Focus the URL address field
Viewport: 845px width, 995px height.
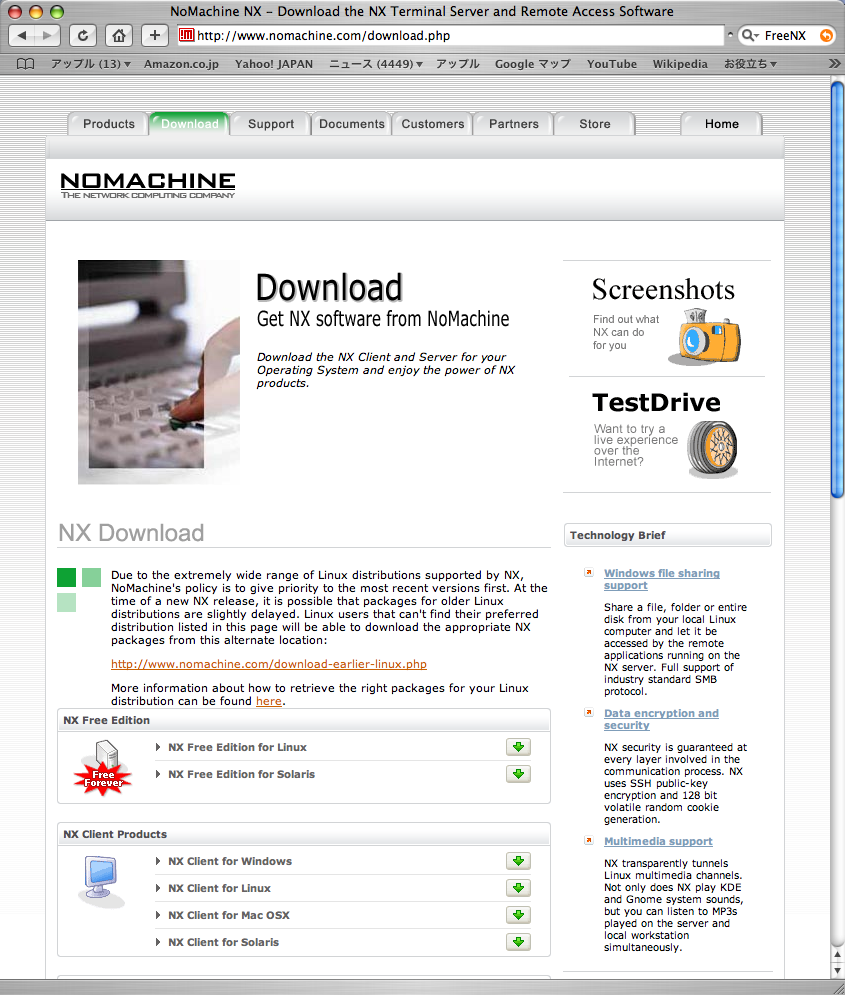(450, 36)
